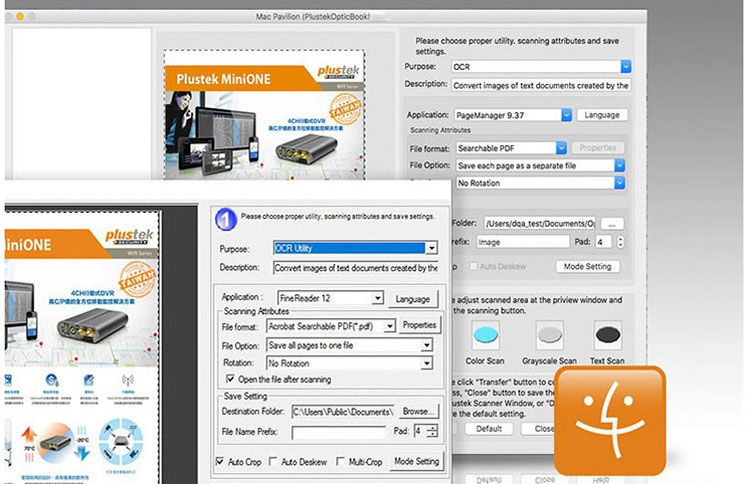Enable Multi-Crop checkbox
The width and height of the screenshot is (750, 484).
340,462
